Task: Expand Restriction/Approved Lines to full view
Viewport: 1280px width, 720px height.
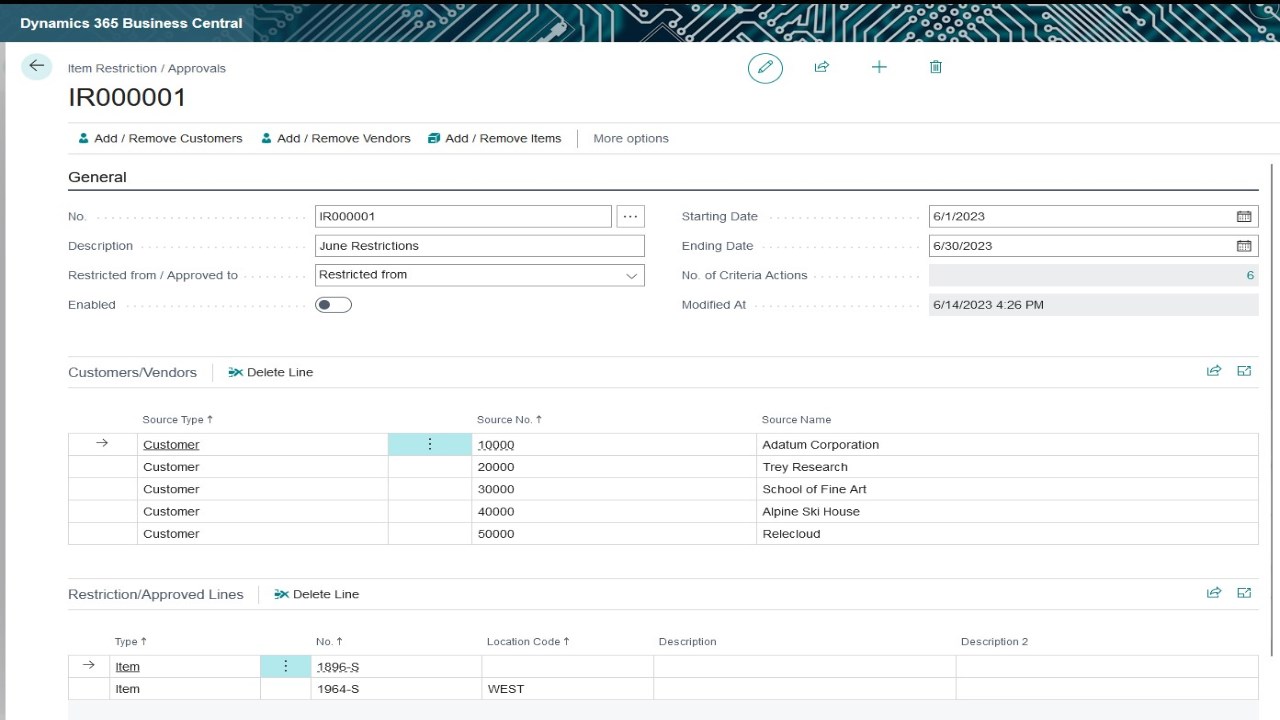Action: point(1244,593)
